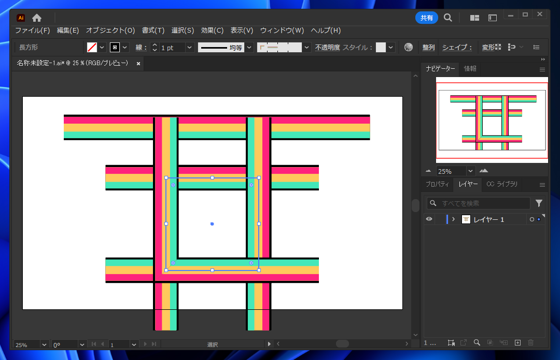Click the layer filter funnel icon
Screen dimensions: 560x360
pos(539,203)
